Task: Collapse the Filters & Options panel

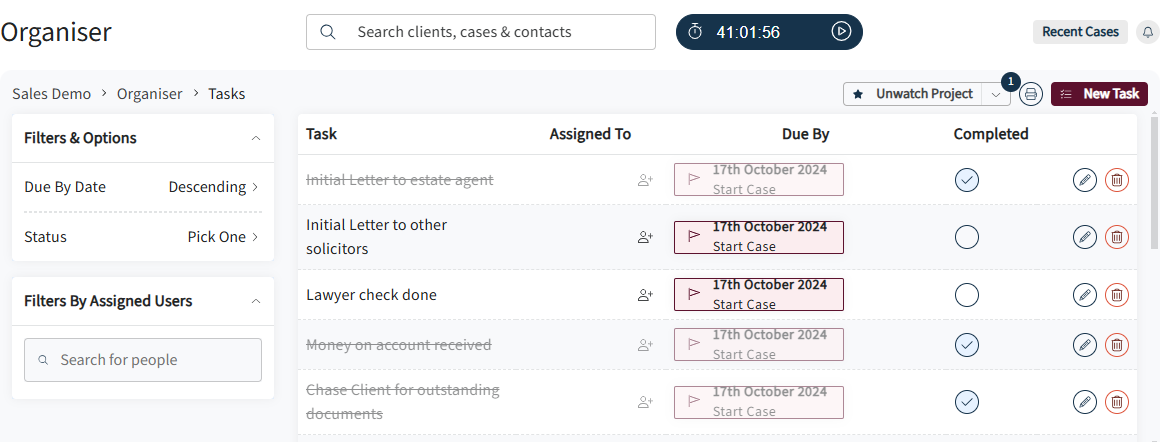Action: coord(256,138)
